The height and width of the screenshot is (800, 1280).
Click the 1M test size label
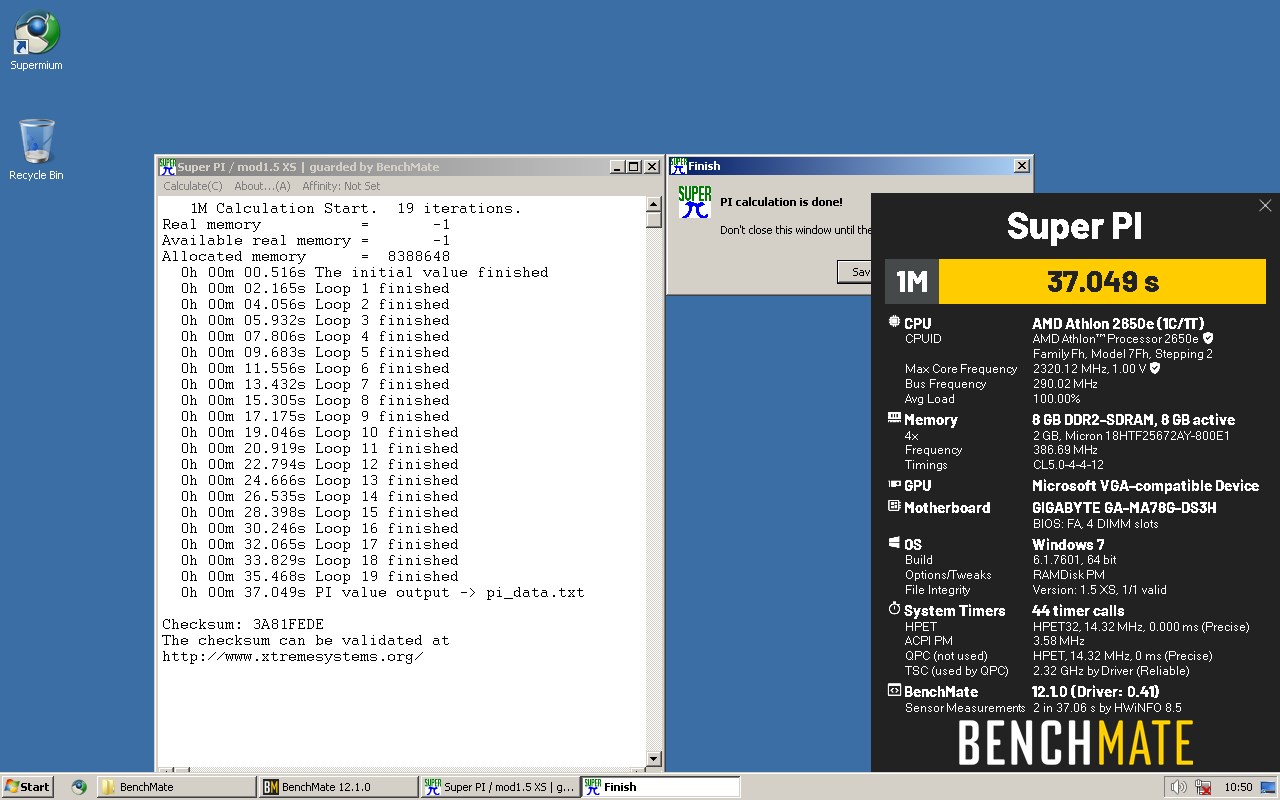click(x=912, y=281)
